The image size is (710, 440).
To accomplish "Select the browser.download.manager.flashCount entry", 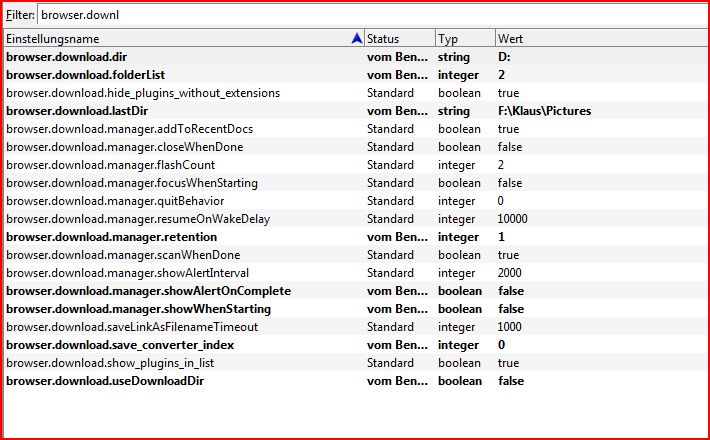I will 110,165.
